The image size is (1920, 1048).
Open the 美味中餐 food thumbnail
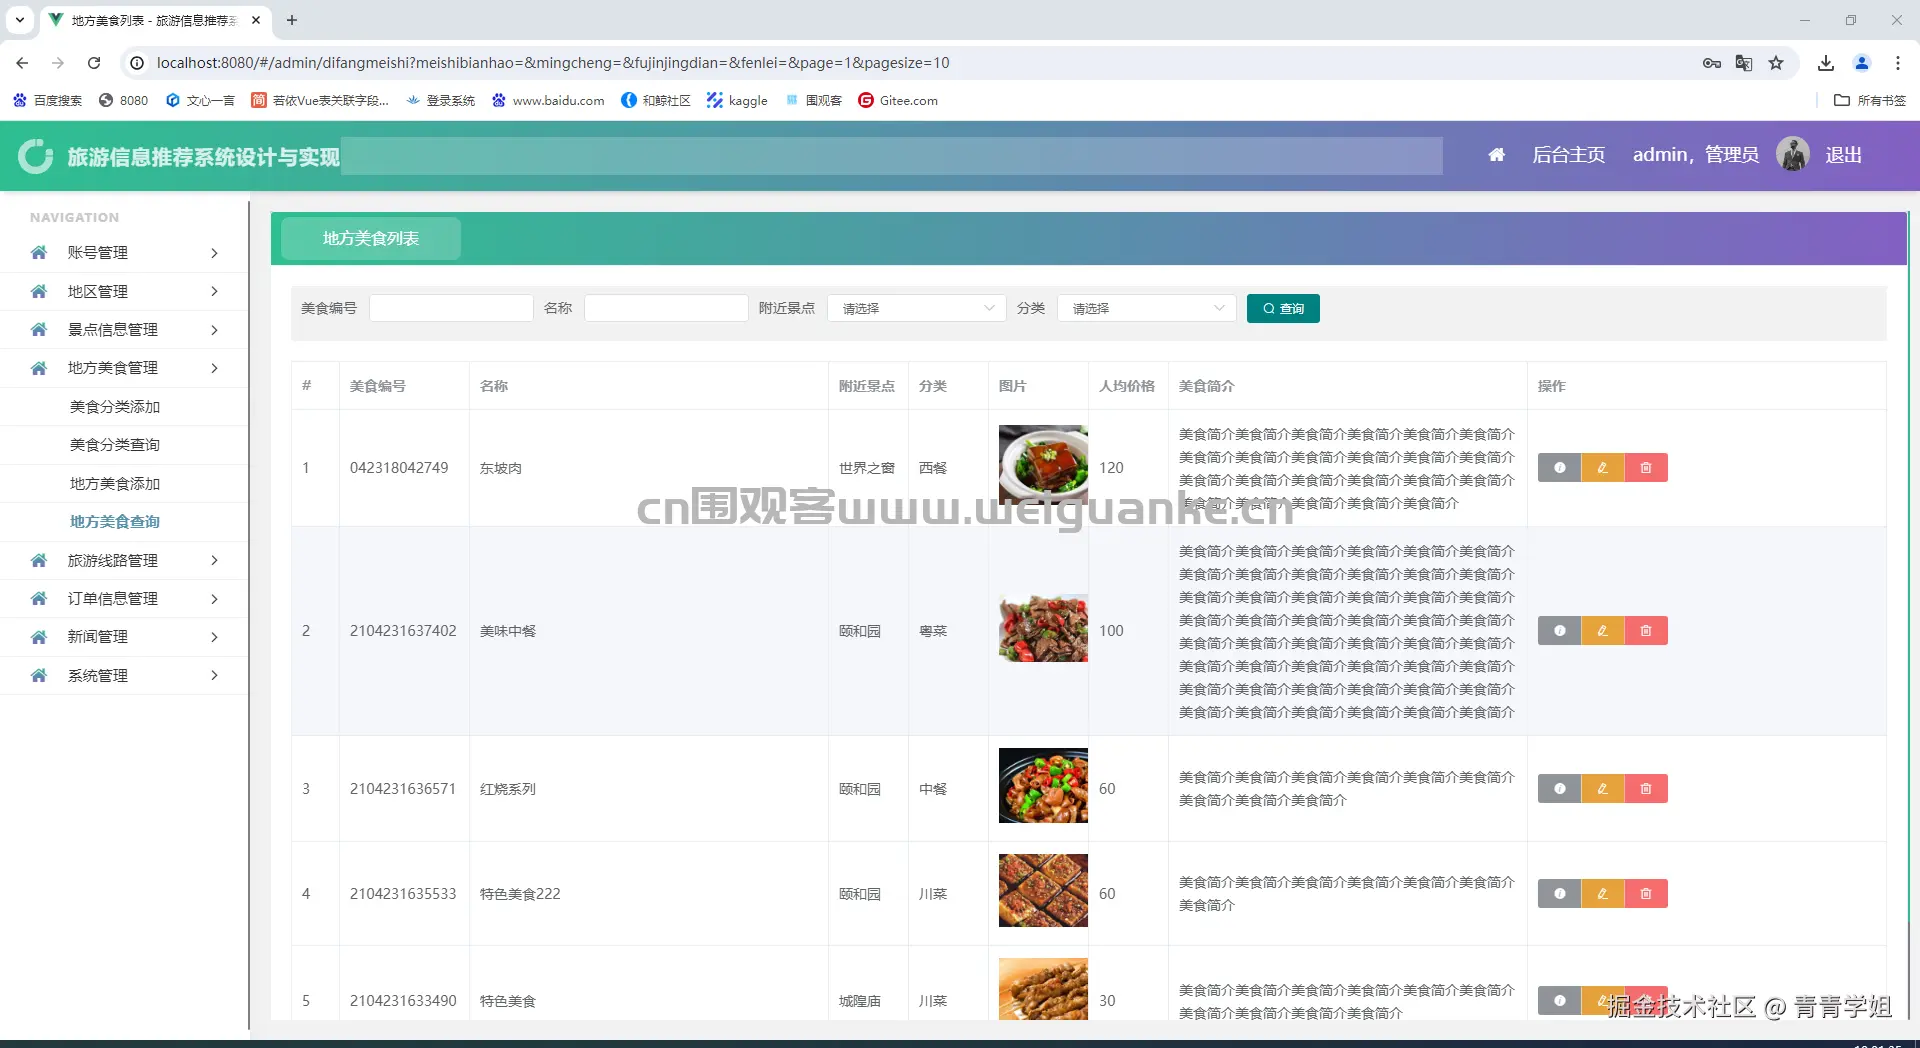point(1043,628)
